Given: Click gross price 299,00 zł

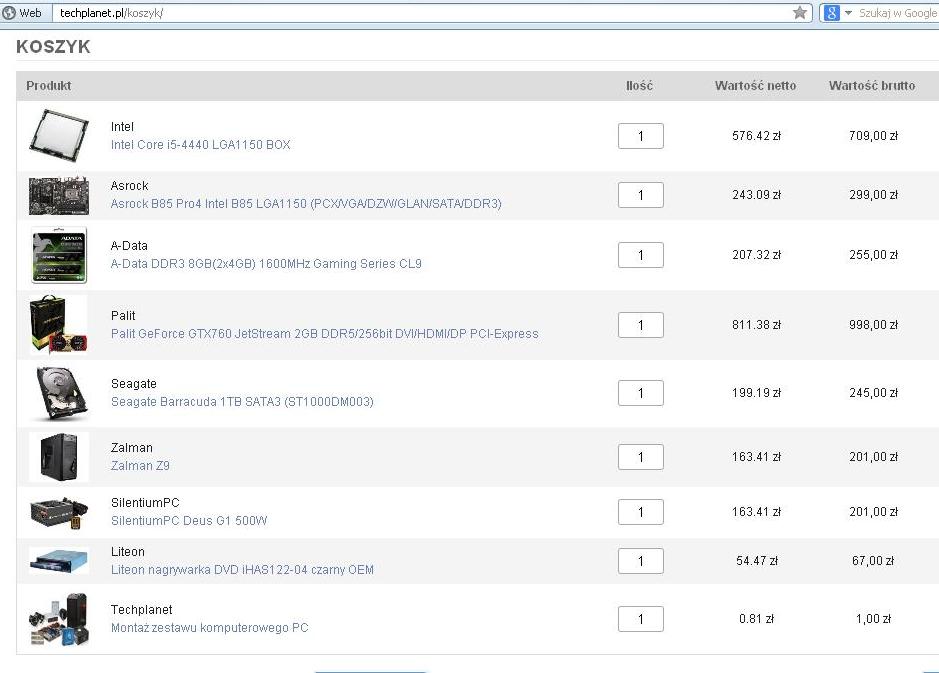Looking at the screenshot, I should (x=873, y=195).
